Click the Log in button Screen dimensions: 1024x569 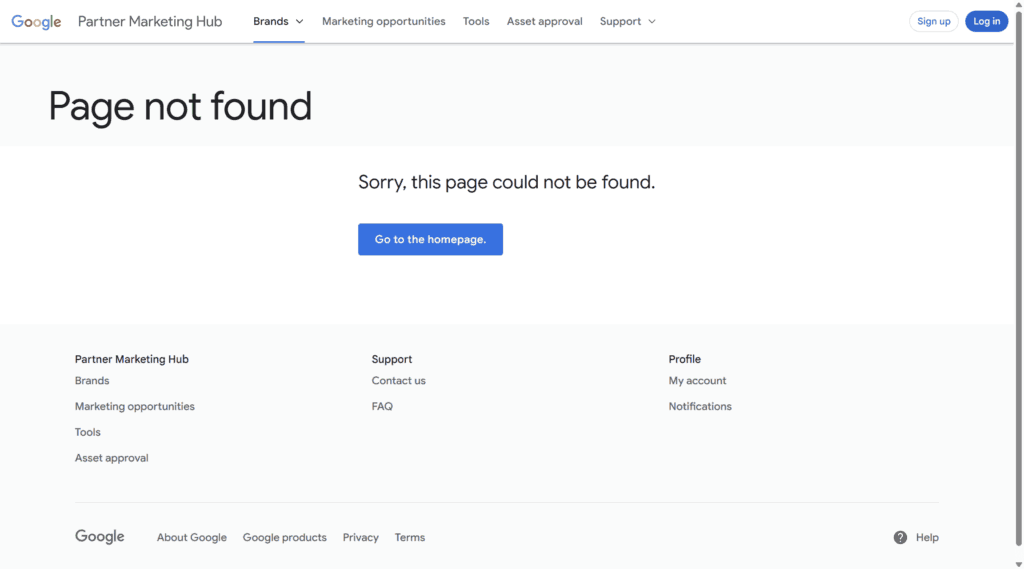coord(986,22)
